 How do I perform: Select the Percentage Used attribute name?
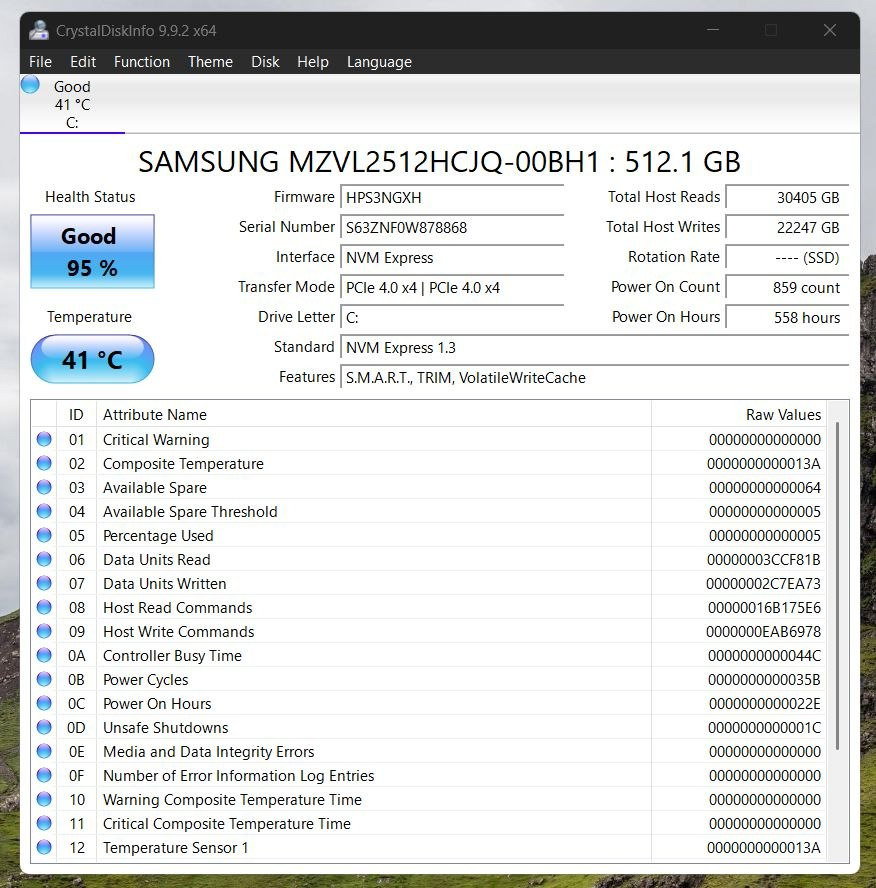pyautogui.click(x=158, y=536)
